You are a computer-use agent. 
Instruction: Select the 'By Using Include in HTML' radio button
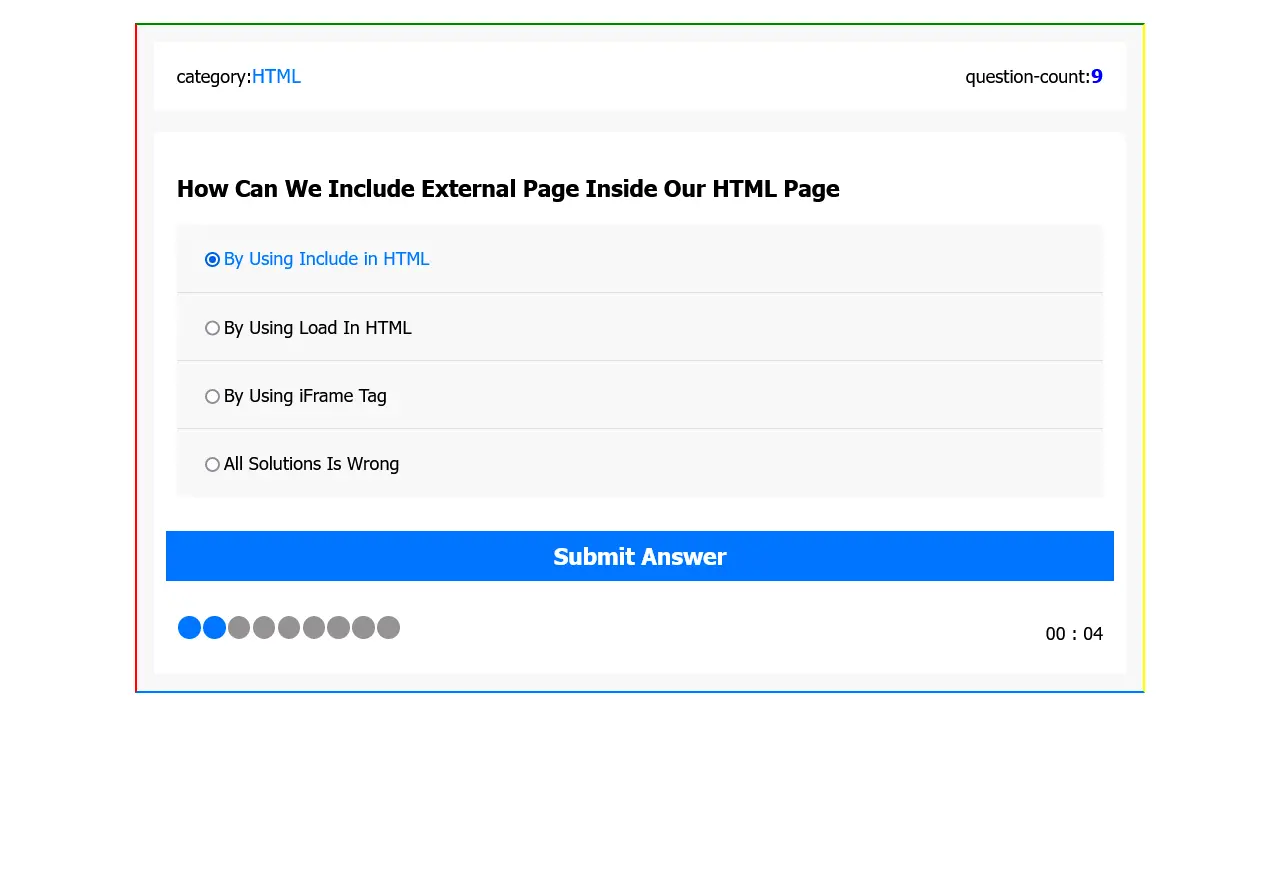click(212, 260)
